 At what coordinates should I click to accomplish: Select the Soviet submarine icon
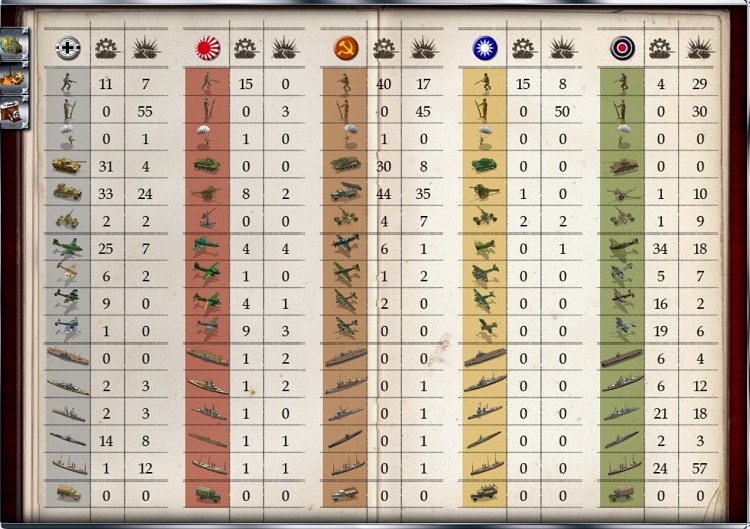click(345, 440)
